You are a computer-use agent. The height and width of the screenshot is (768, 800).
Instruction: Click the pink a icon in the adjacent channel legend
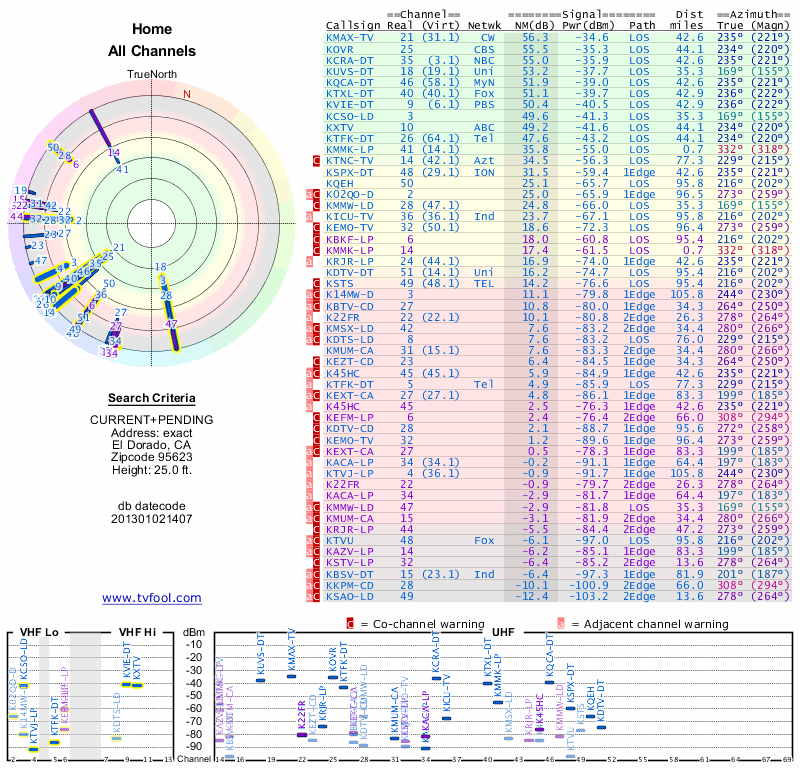click(x=561, y=624)
